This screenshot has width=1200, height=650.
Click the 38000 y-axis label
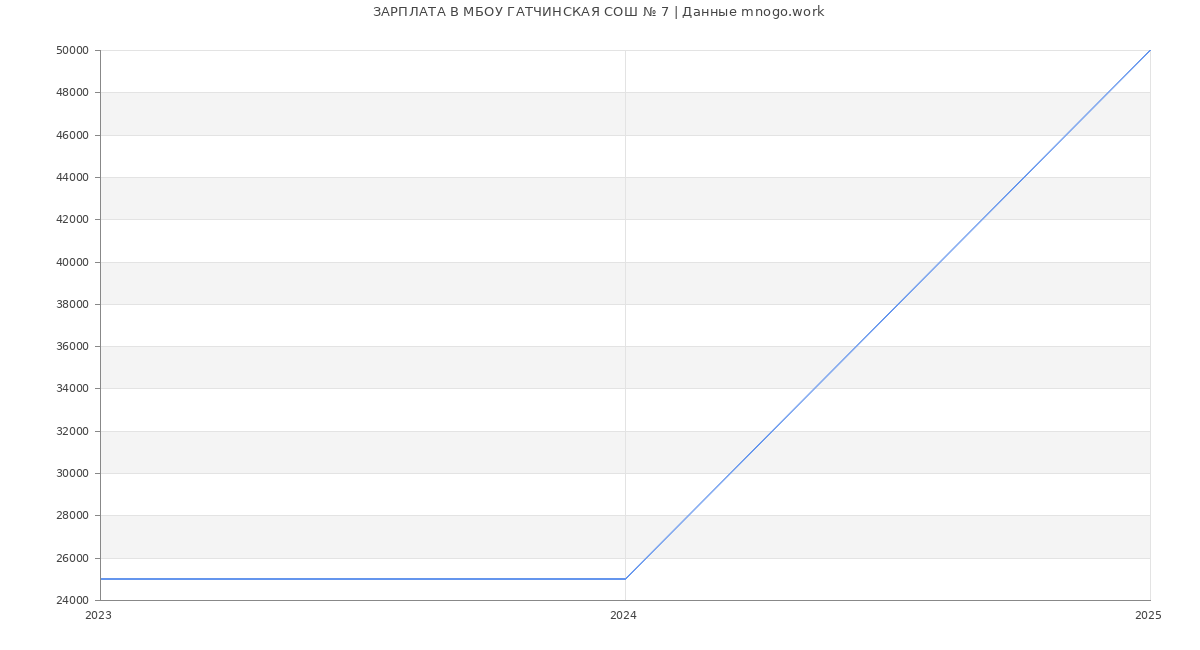click(73, 304)
